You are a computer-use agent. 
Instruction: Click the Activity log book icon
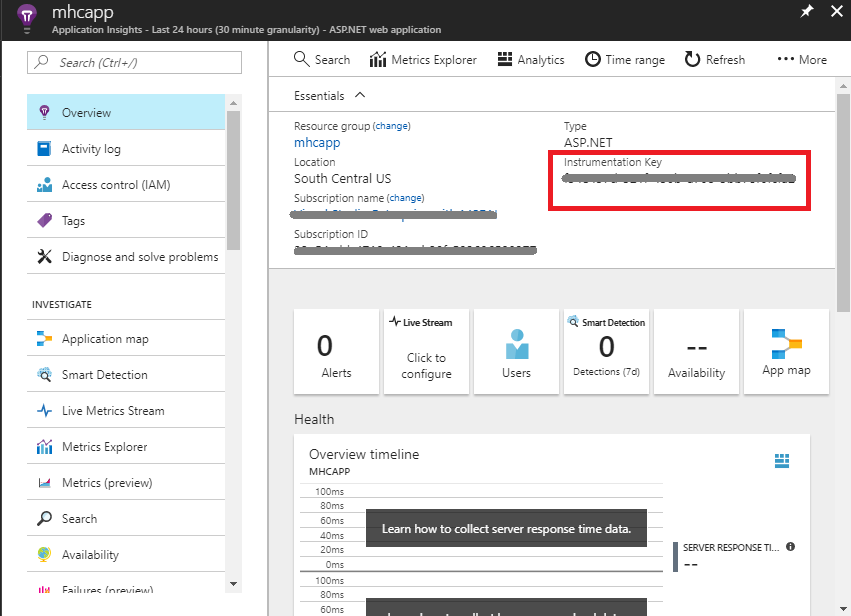point(45,149)
